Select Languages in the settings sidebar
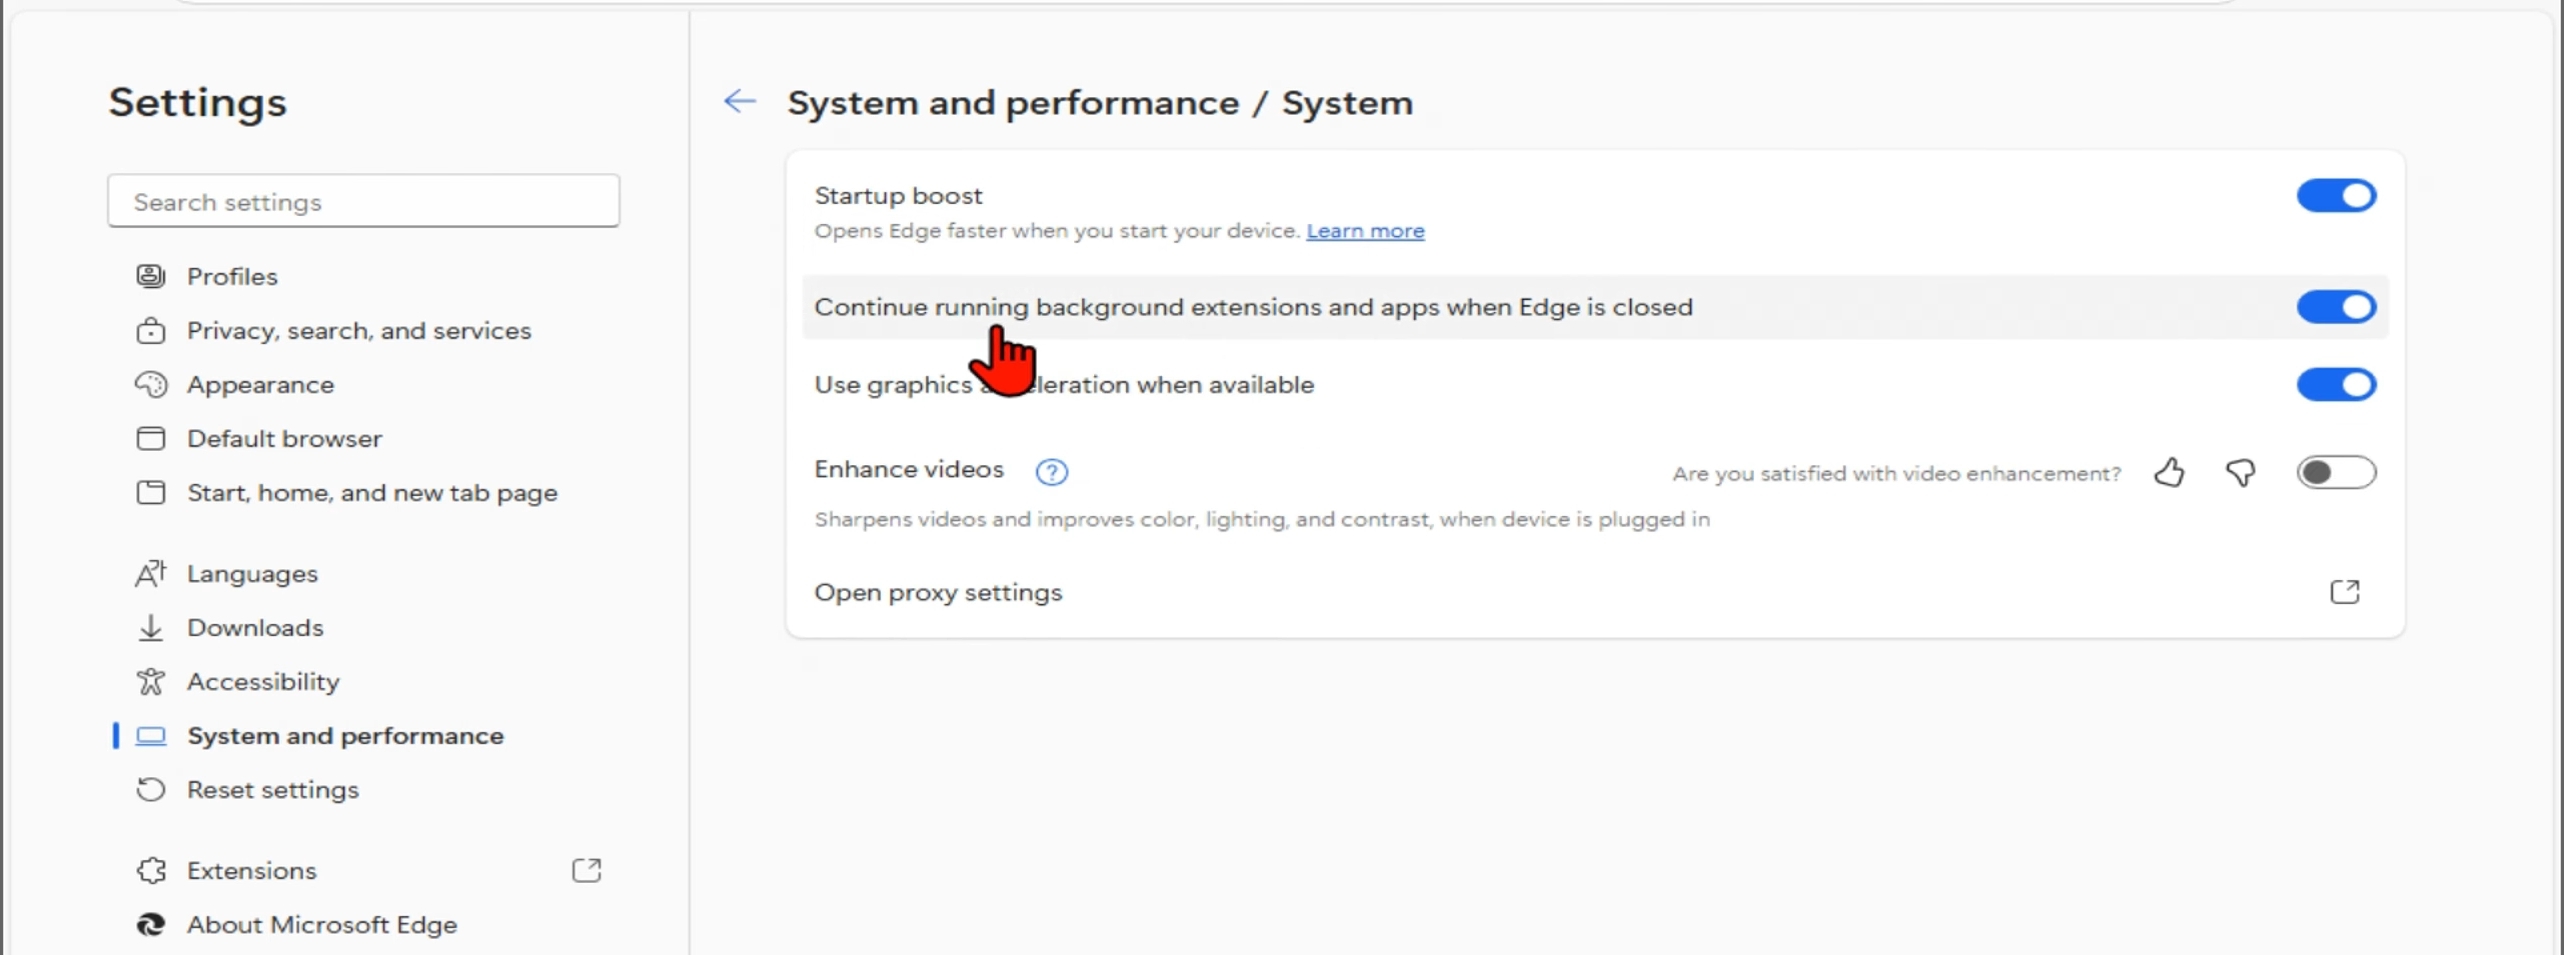 point(252,573)
